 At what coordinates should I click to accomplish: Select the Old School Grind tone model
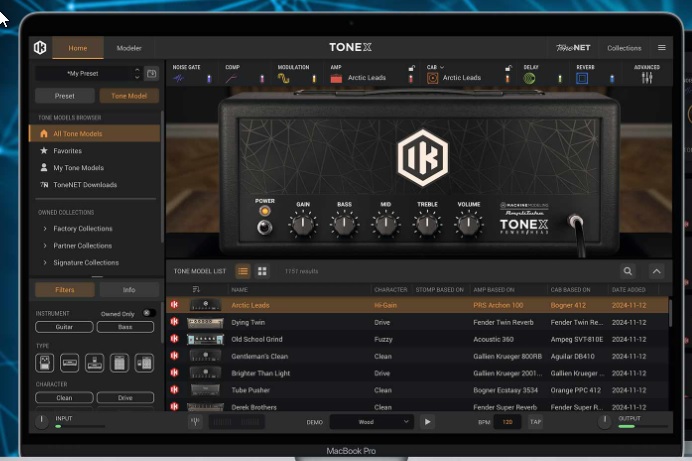point(417,339)
